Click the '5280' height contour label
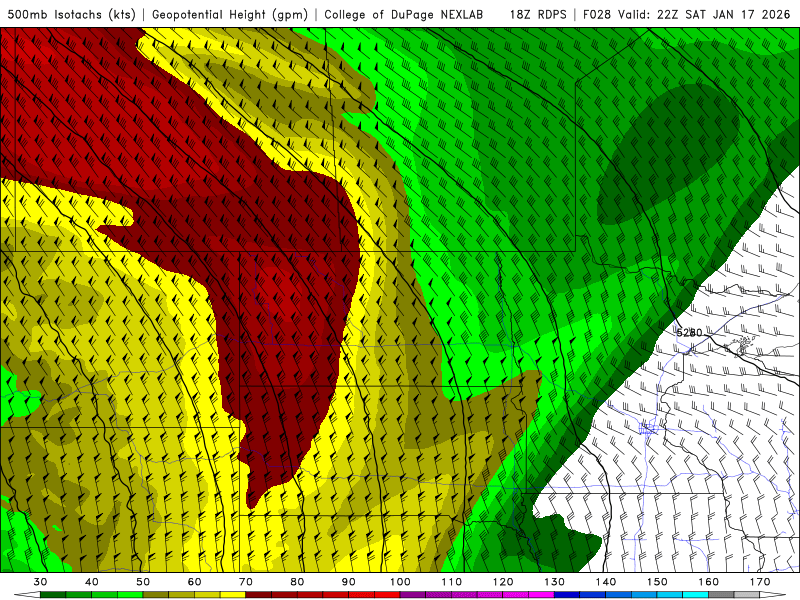This screenshot has height=600, width=800. point(690,333)
